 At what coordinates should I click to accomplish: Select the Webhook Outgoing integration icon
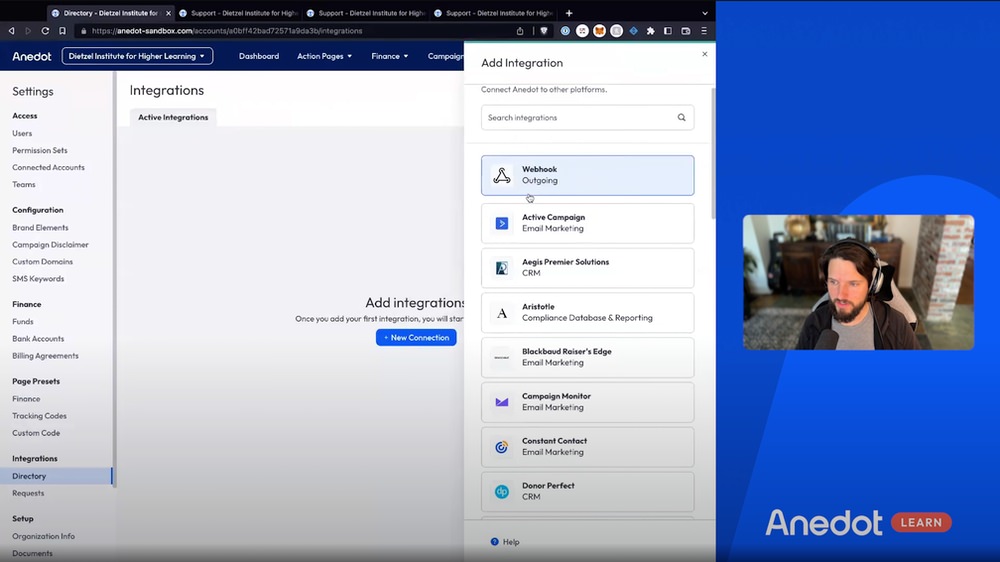(x=502, y=175)
